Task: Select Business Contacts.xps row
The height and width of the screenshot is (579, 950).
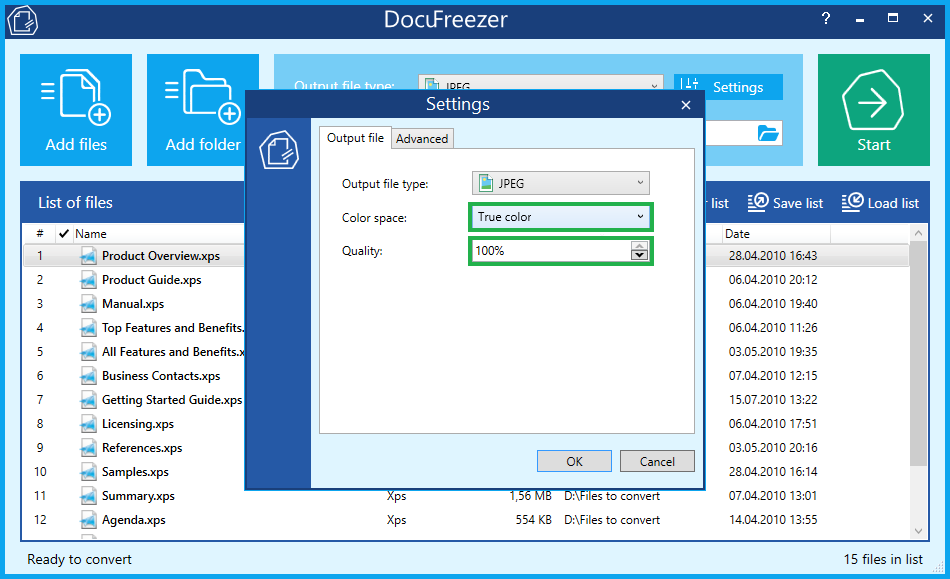Action: 161,376
